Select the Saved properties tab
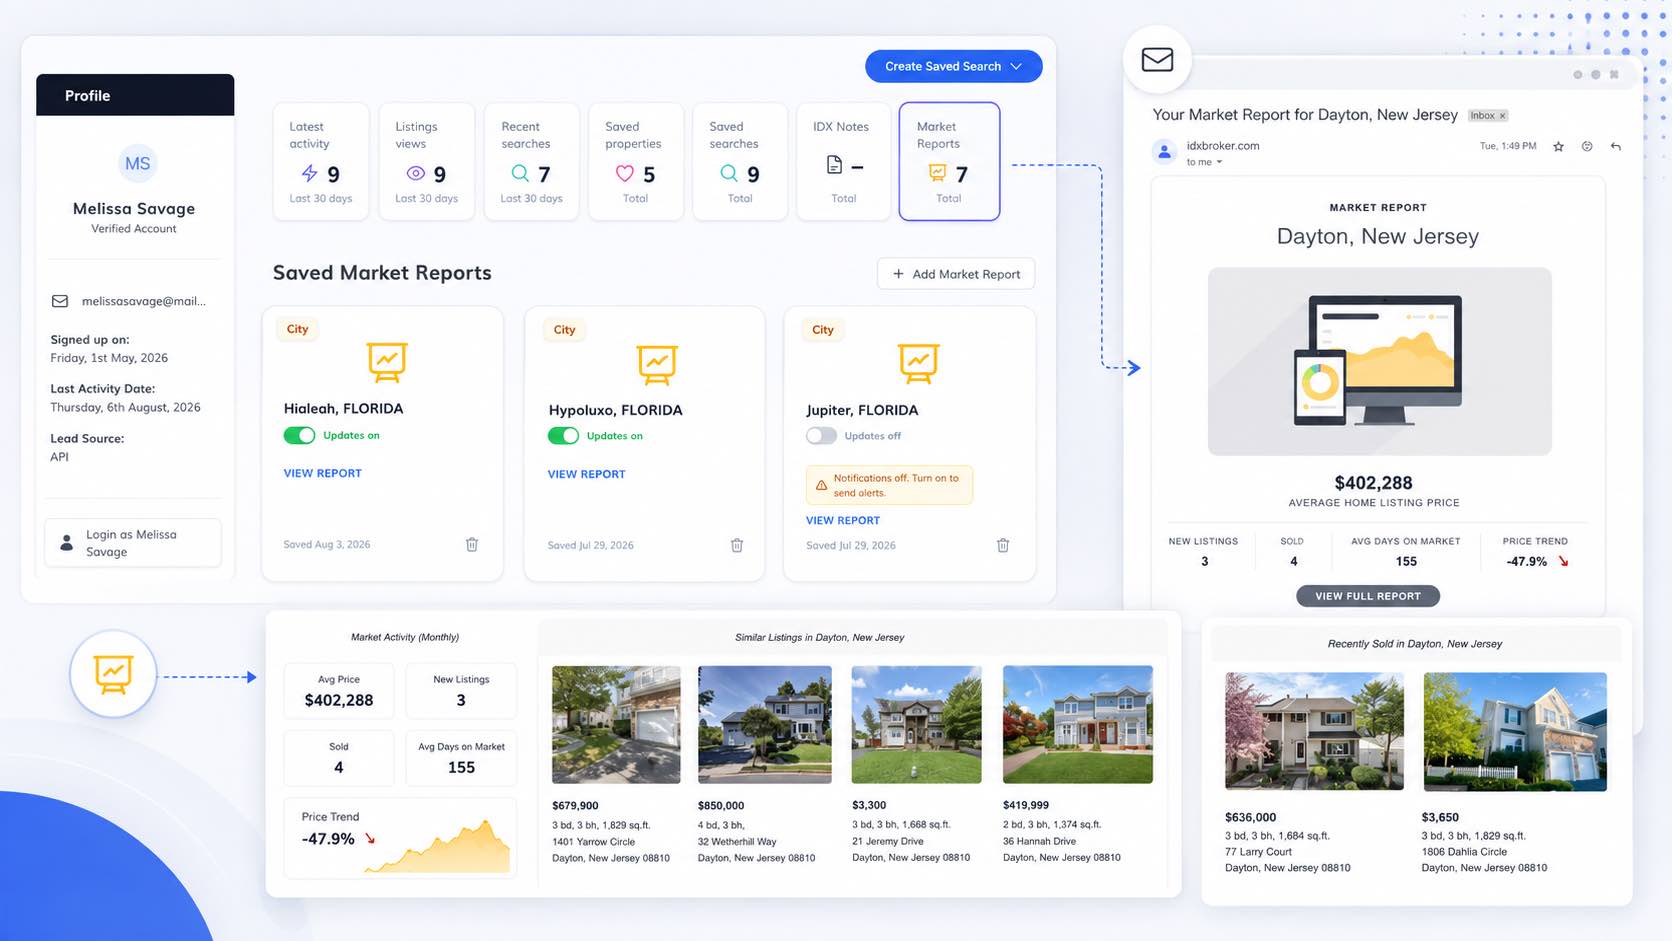 pyautogui.click(x=636, y=161)
